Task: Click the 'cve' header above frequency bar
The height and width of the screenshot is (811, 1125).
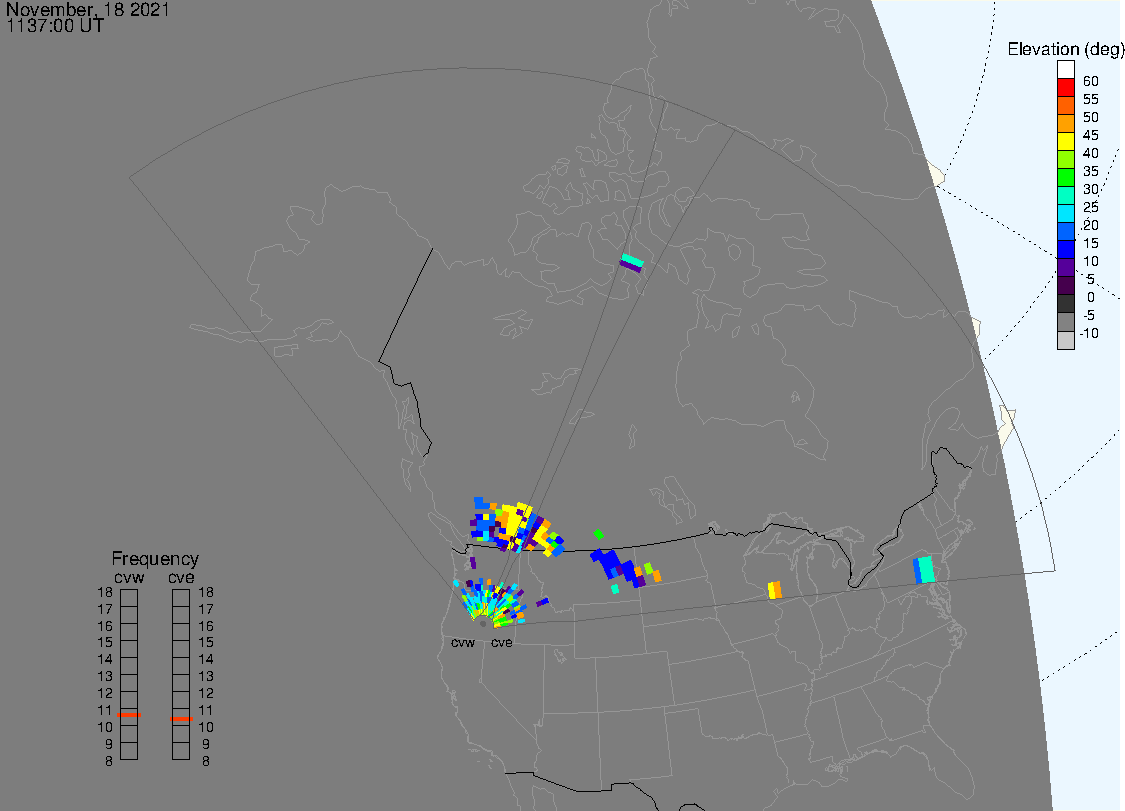Action: click(x=182, y=578)
